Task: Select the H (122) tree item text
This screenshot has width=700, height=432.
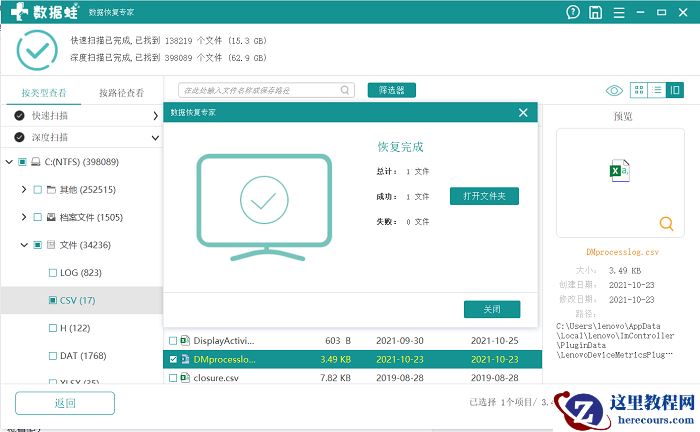Action: [75, 328]
